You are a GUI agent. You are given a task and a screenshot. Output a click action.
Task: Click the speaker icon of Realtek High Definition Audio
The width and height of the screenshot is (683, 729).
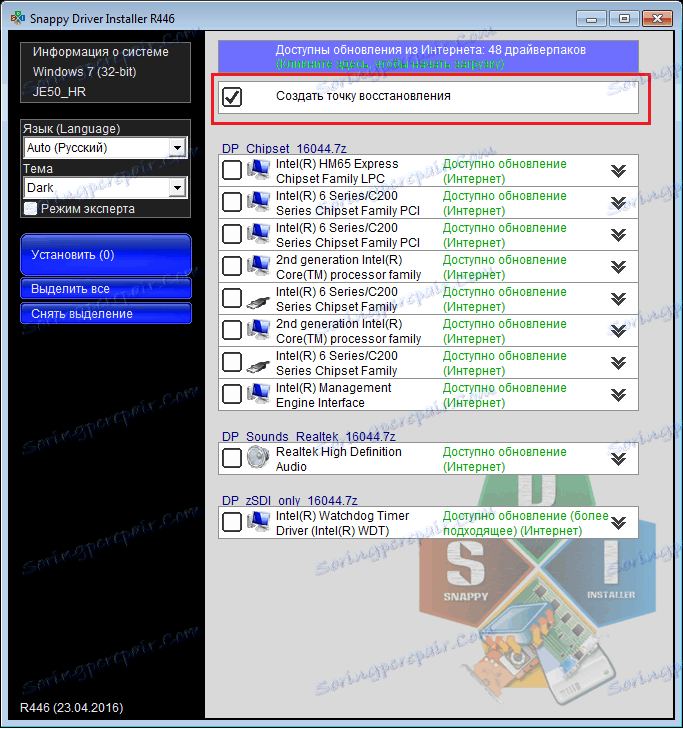point(259,458)
